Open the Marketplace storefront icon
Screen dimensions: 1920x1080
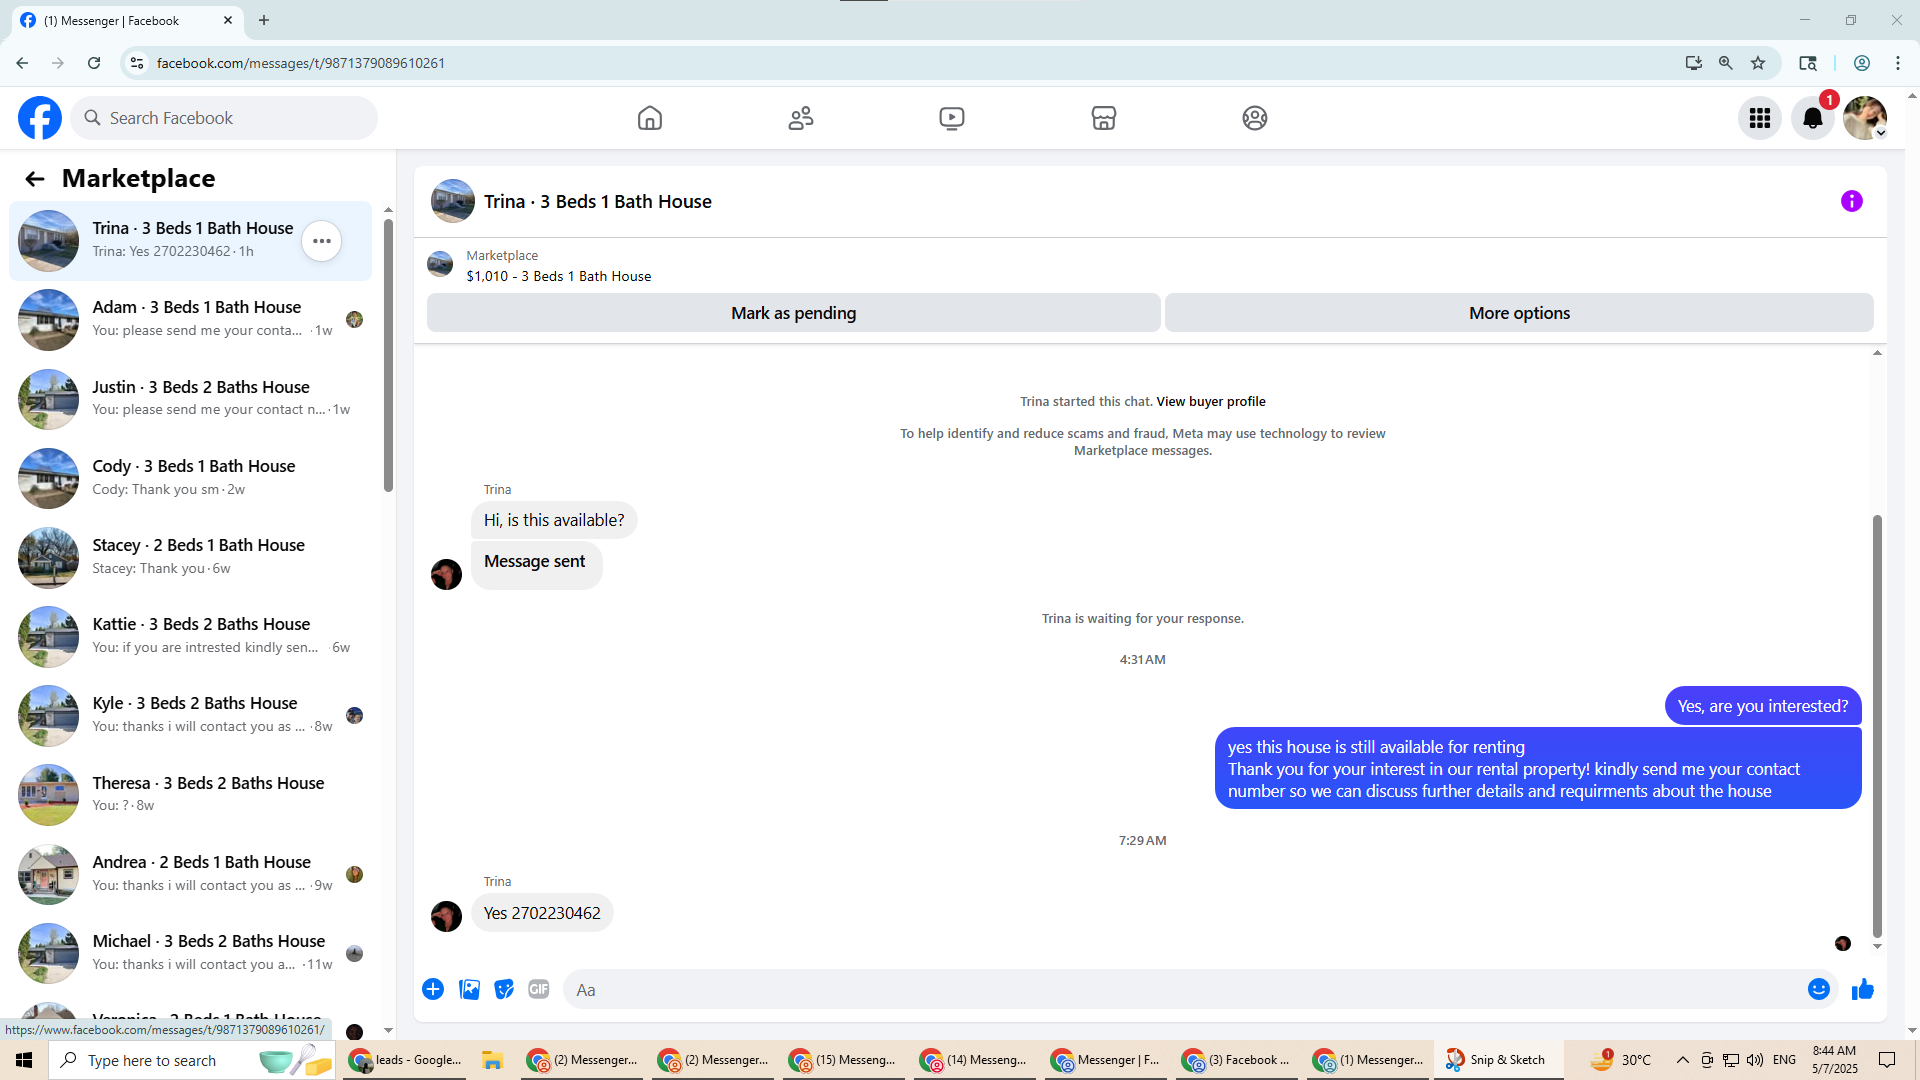click(x=1103, y=118)
